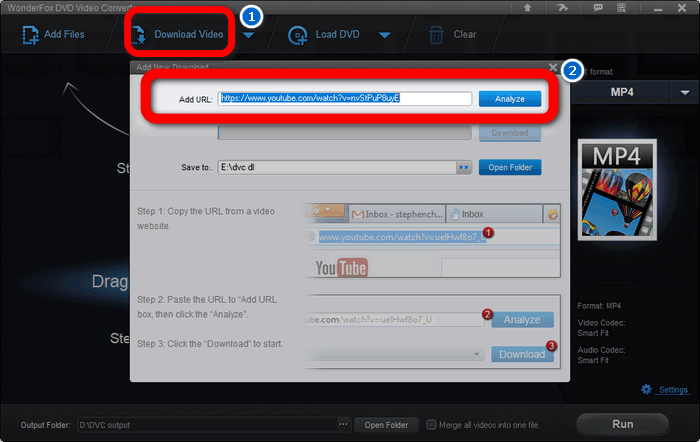This screenshot has width=700, height=442.
Task: Open the Settings link
Action: (673, 390)
